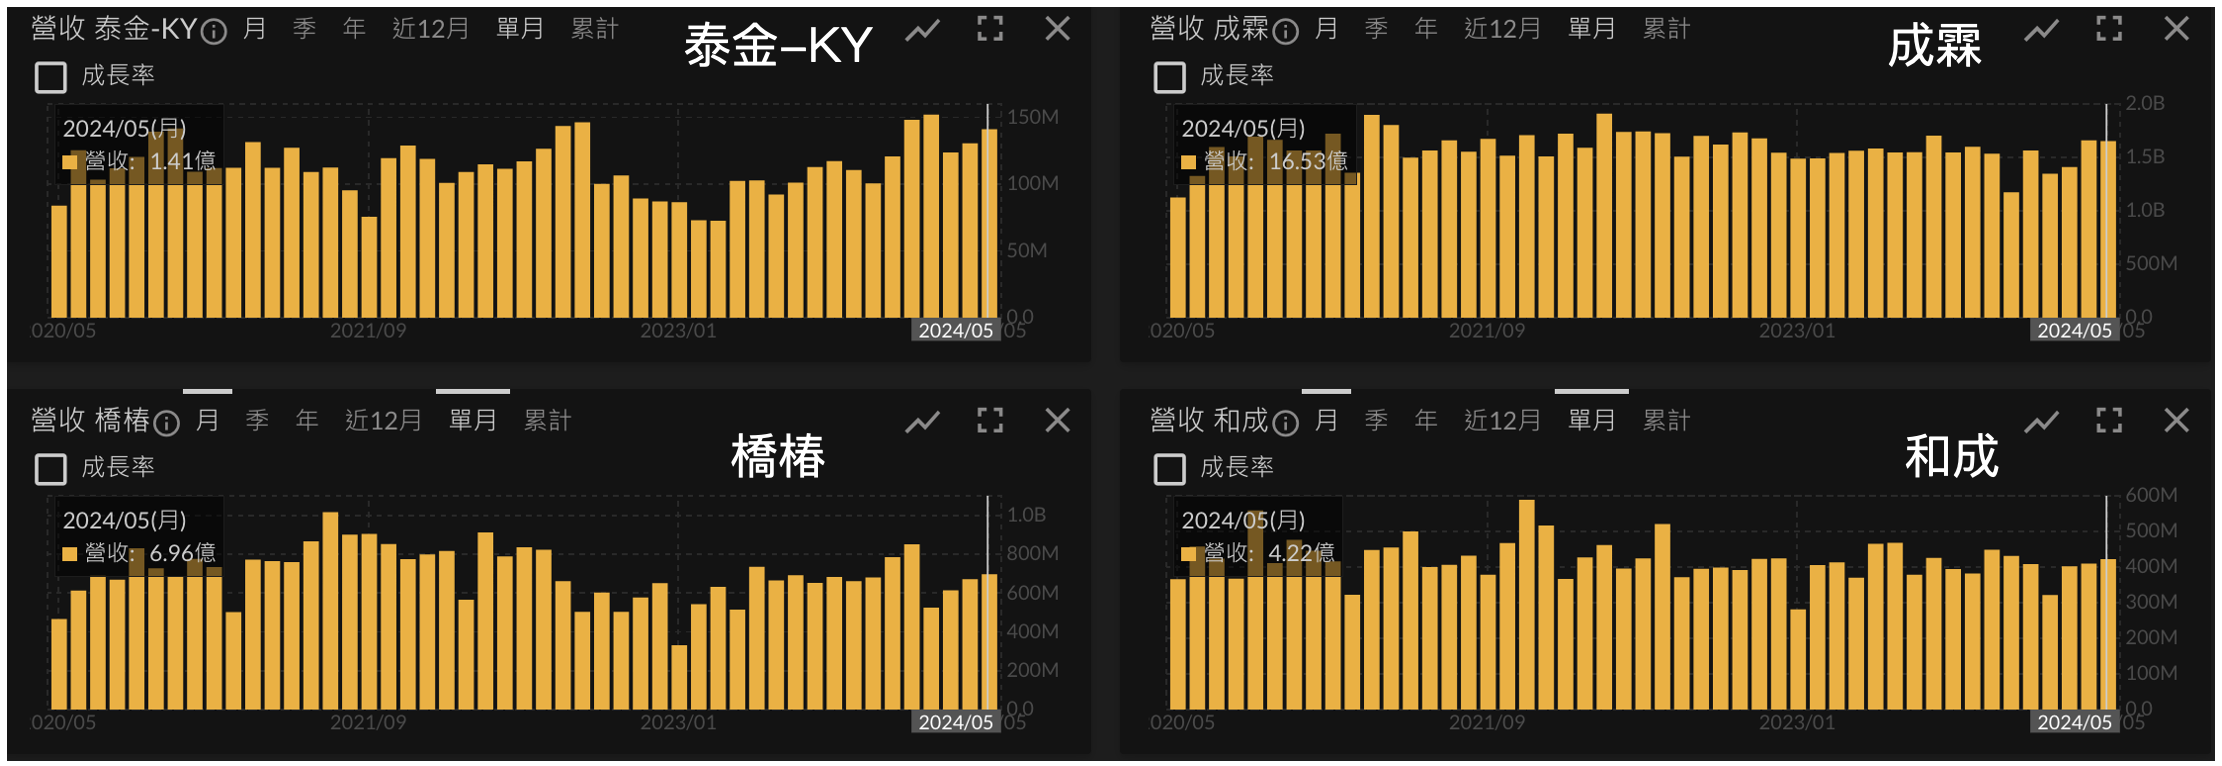Switch to 累計 in 橋椿 panel
This screenshot has height=766, width=2222.
[x=548, y=421]
